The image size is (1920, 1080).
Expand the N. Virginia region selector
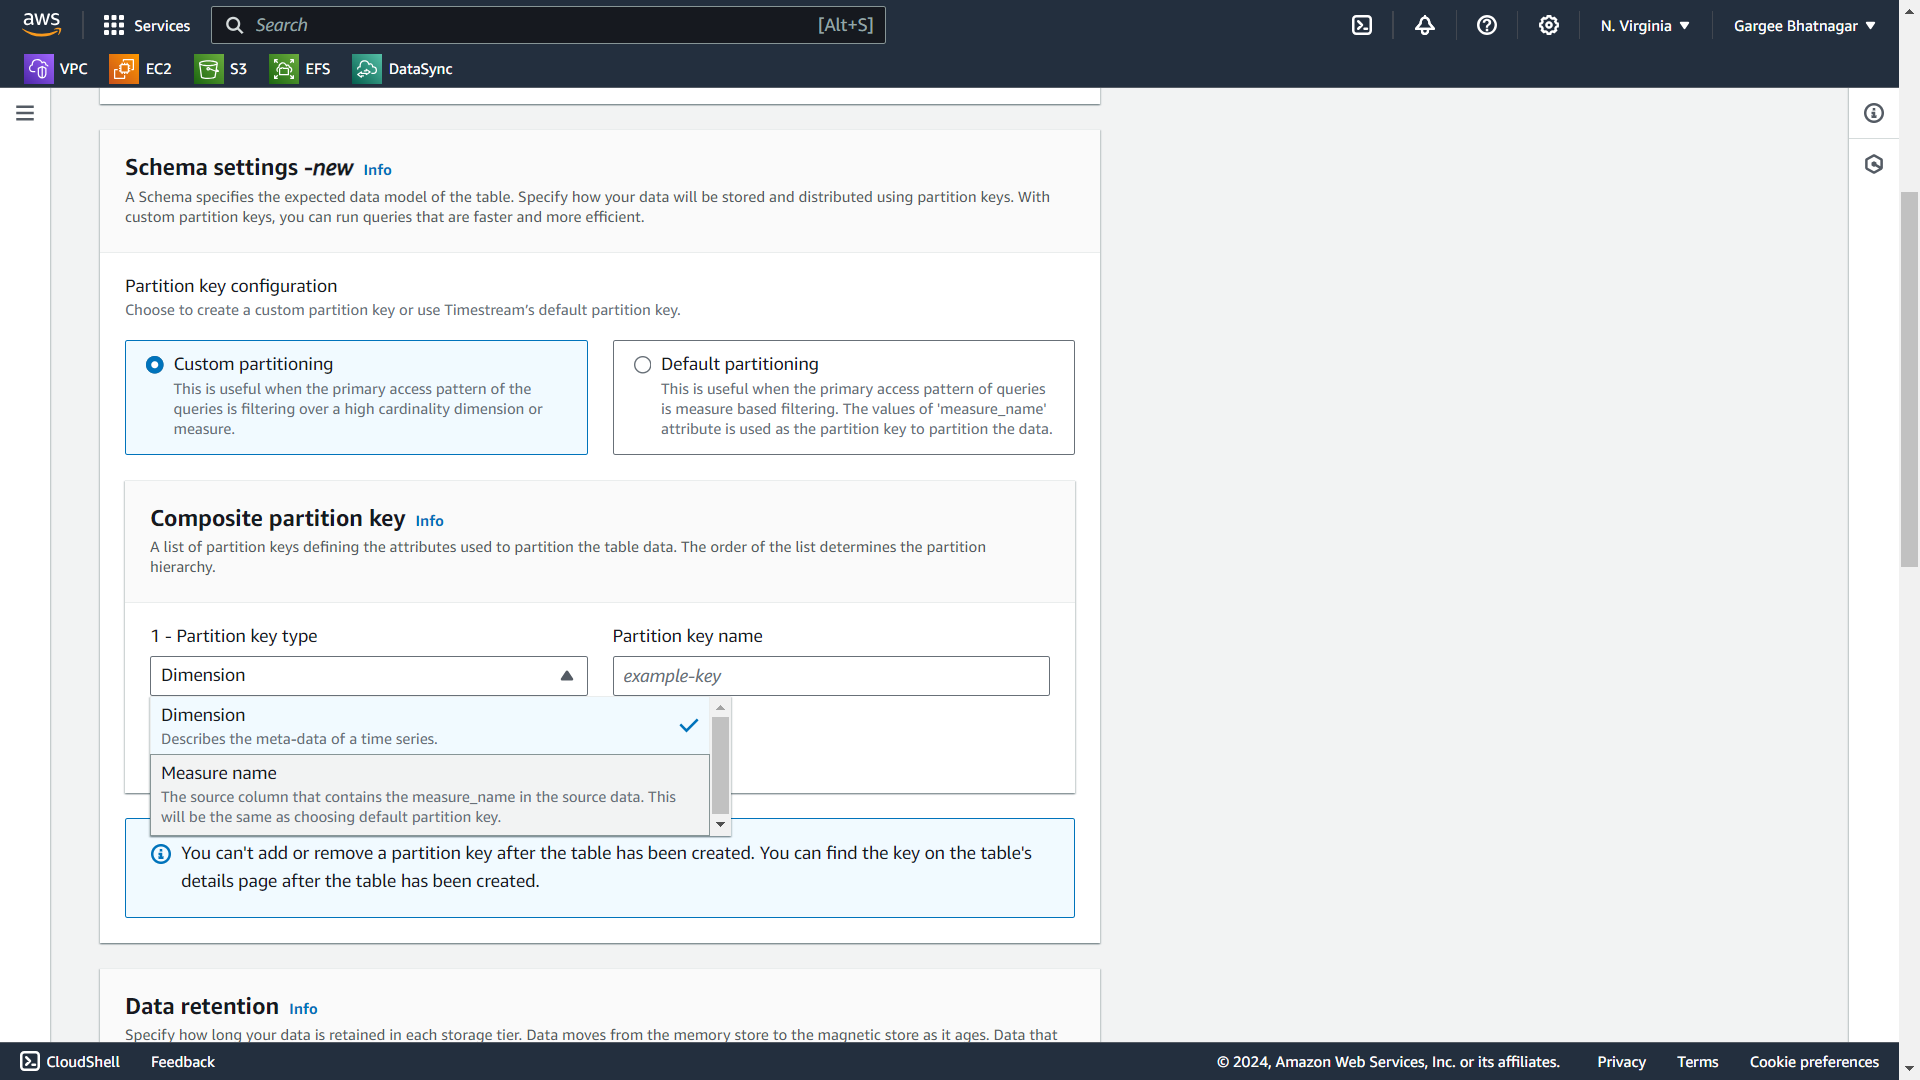pyautogui.click(x=1645, y=25)
